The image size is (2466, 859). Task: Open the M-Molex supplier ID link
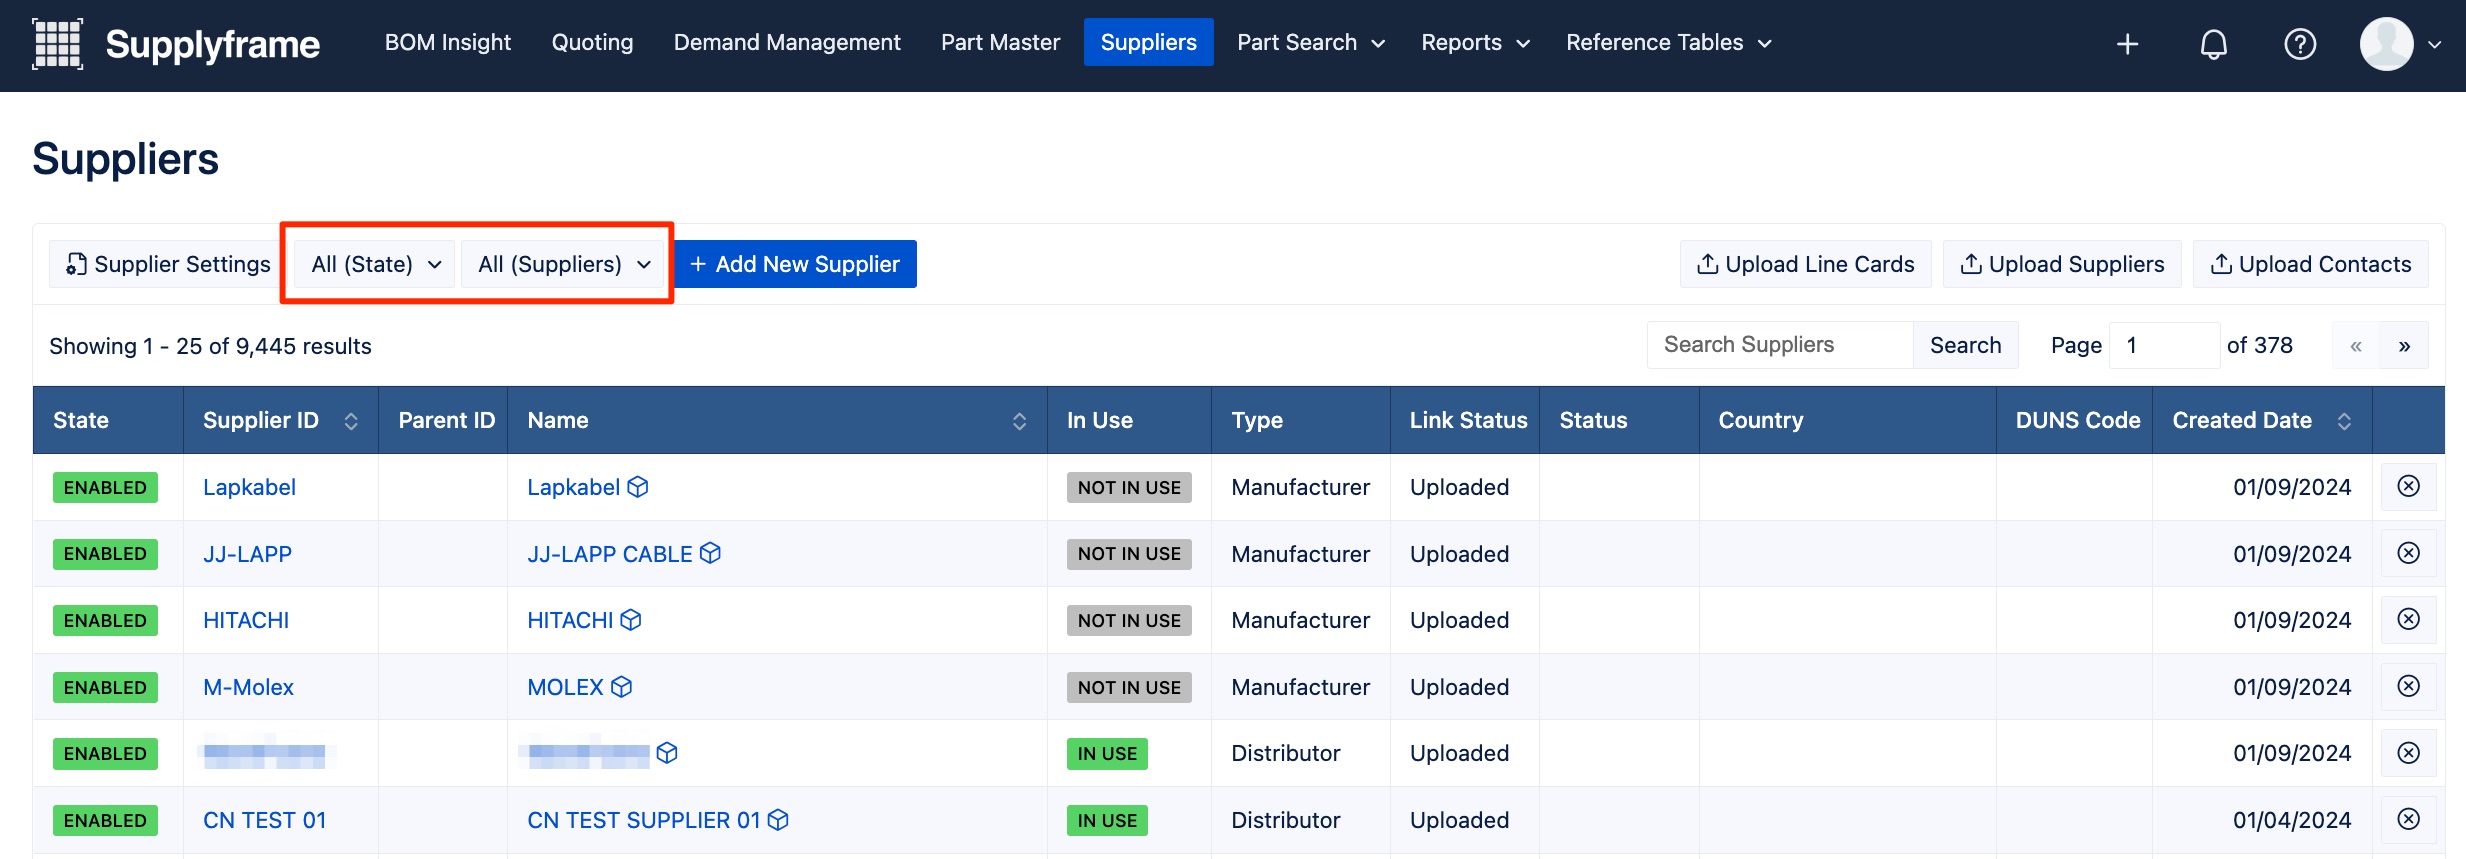click(248, 687)
